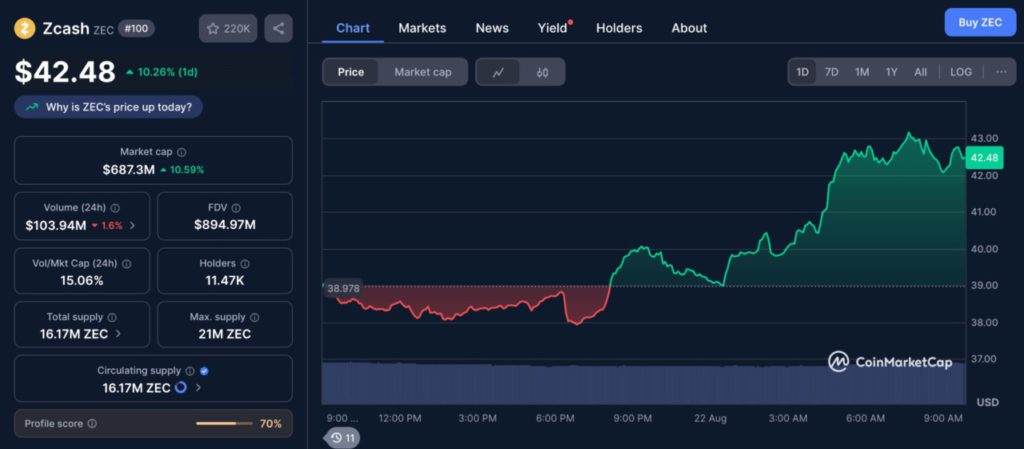Click the Market cap info icon
This screenshot has width=1024, height=449.
[x=181, y=152]
